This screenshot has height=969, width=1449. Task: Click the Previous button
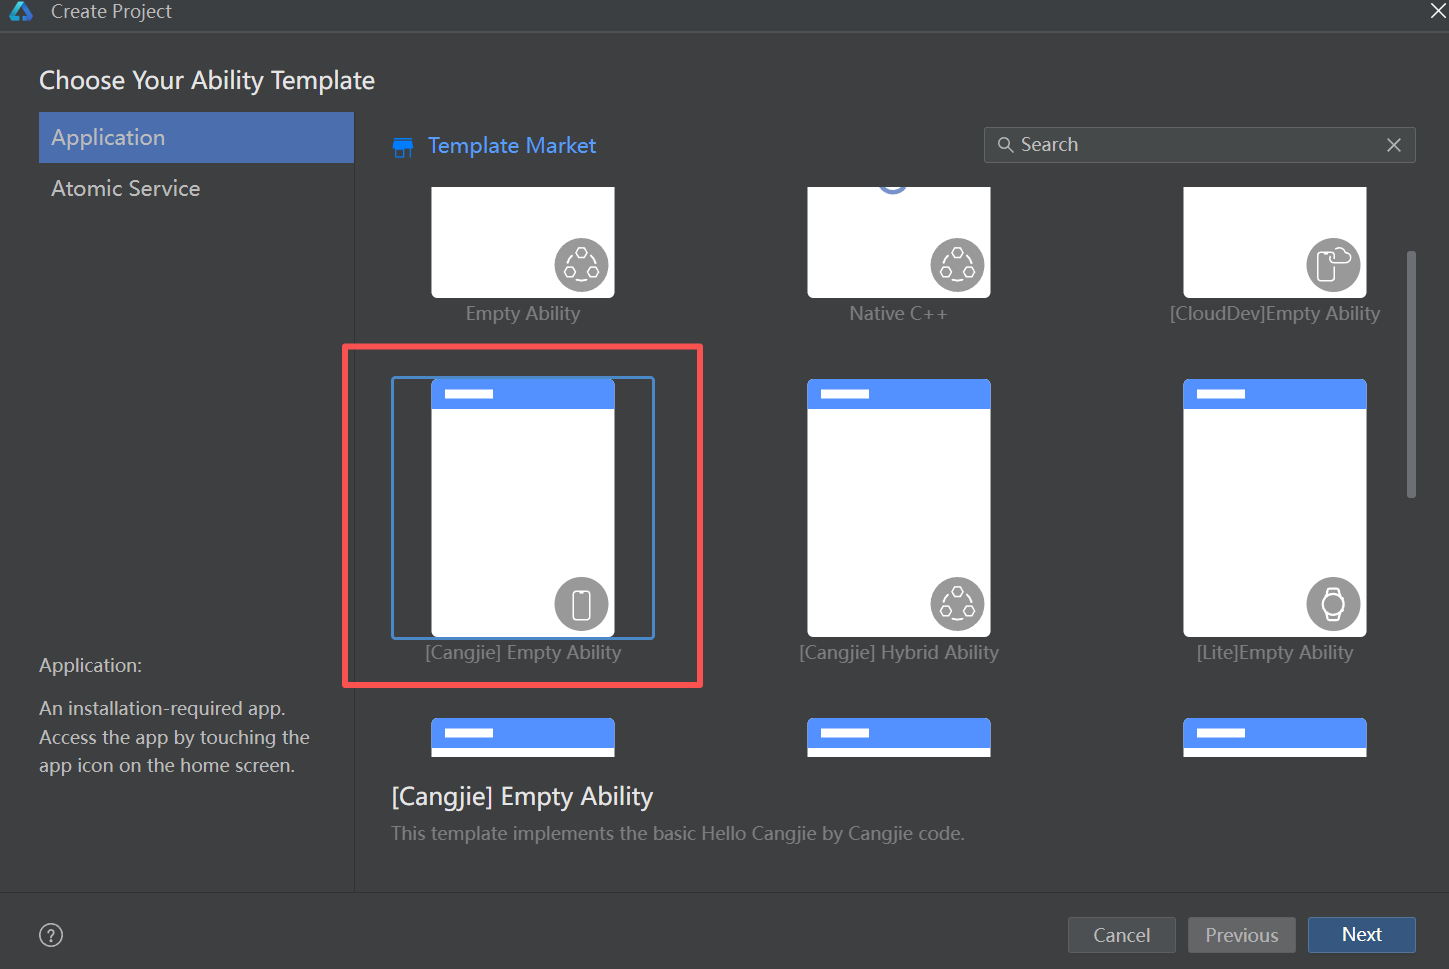pos(1242,935)
